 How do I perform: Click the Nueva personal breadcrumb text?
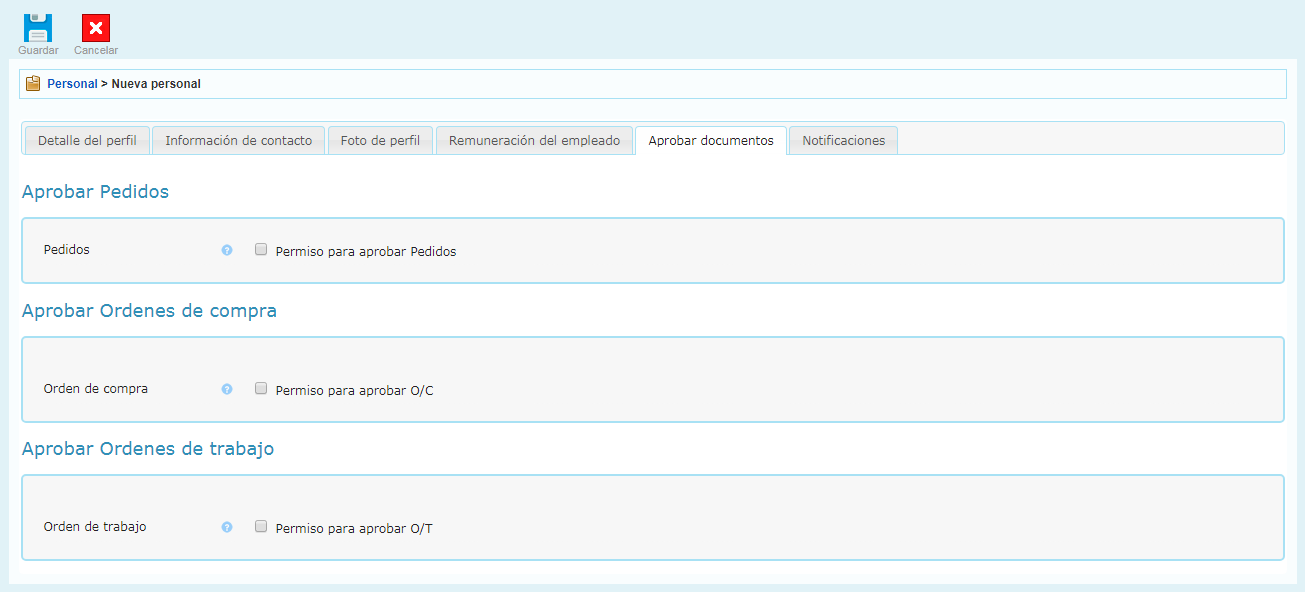(156, 84)
